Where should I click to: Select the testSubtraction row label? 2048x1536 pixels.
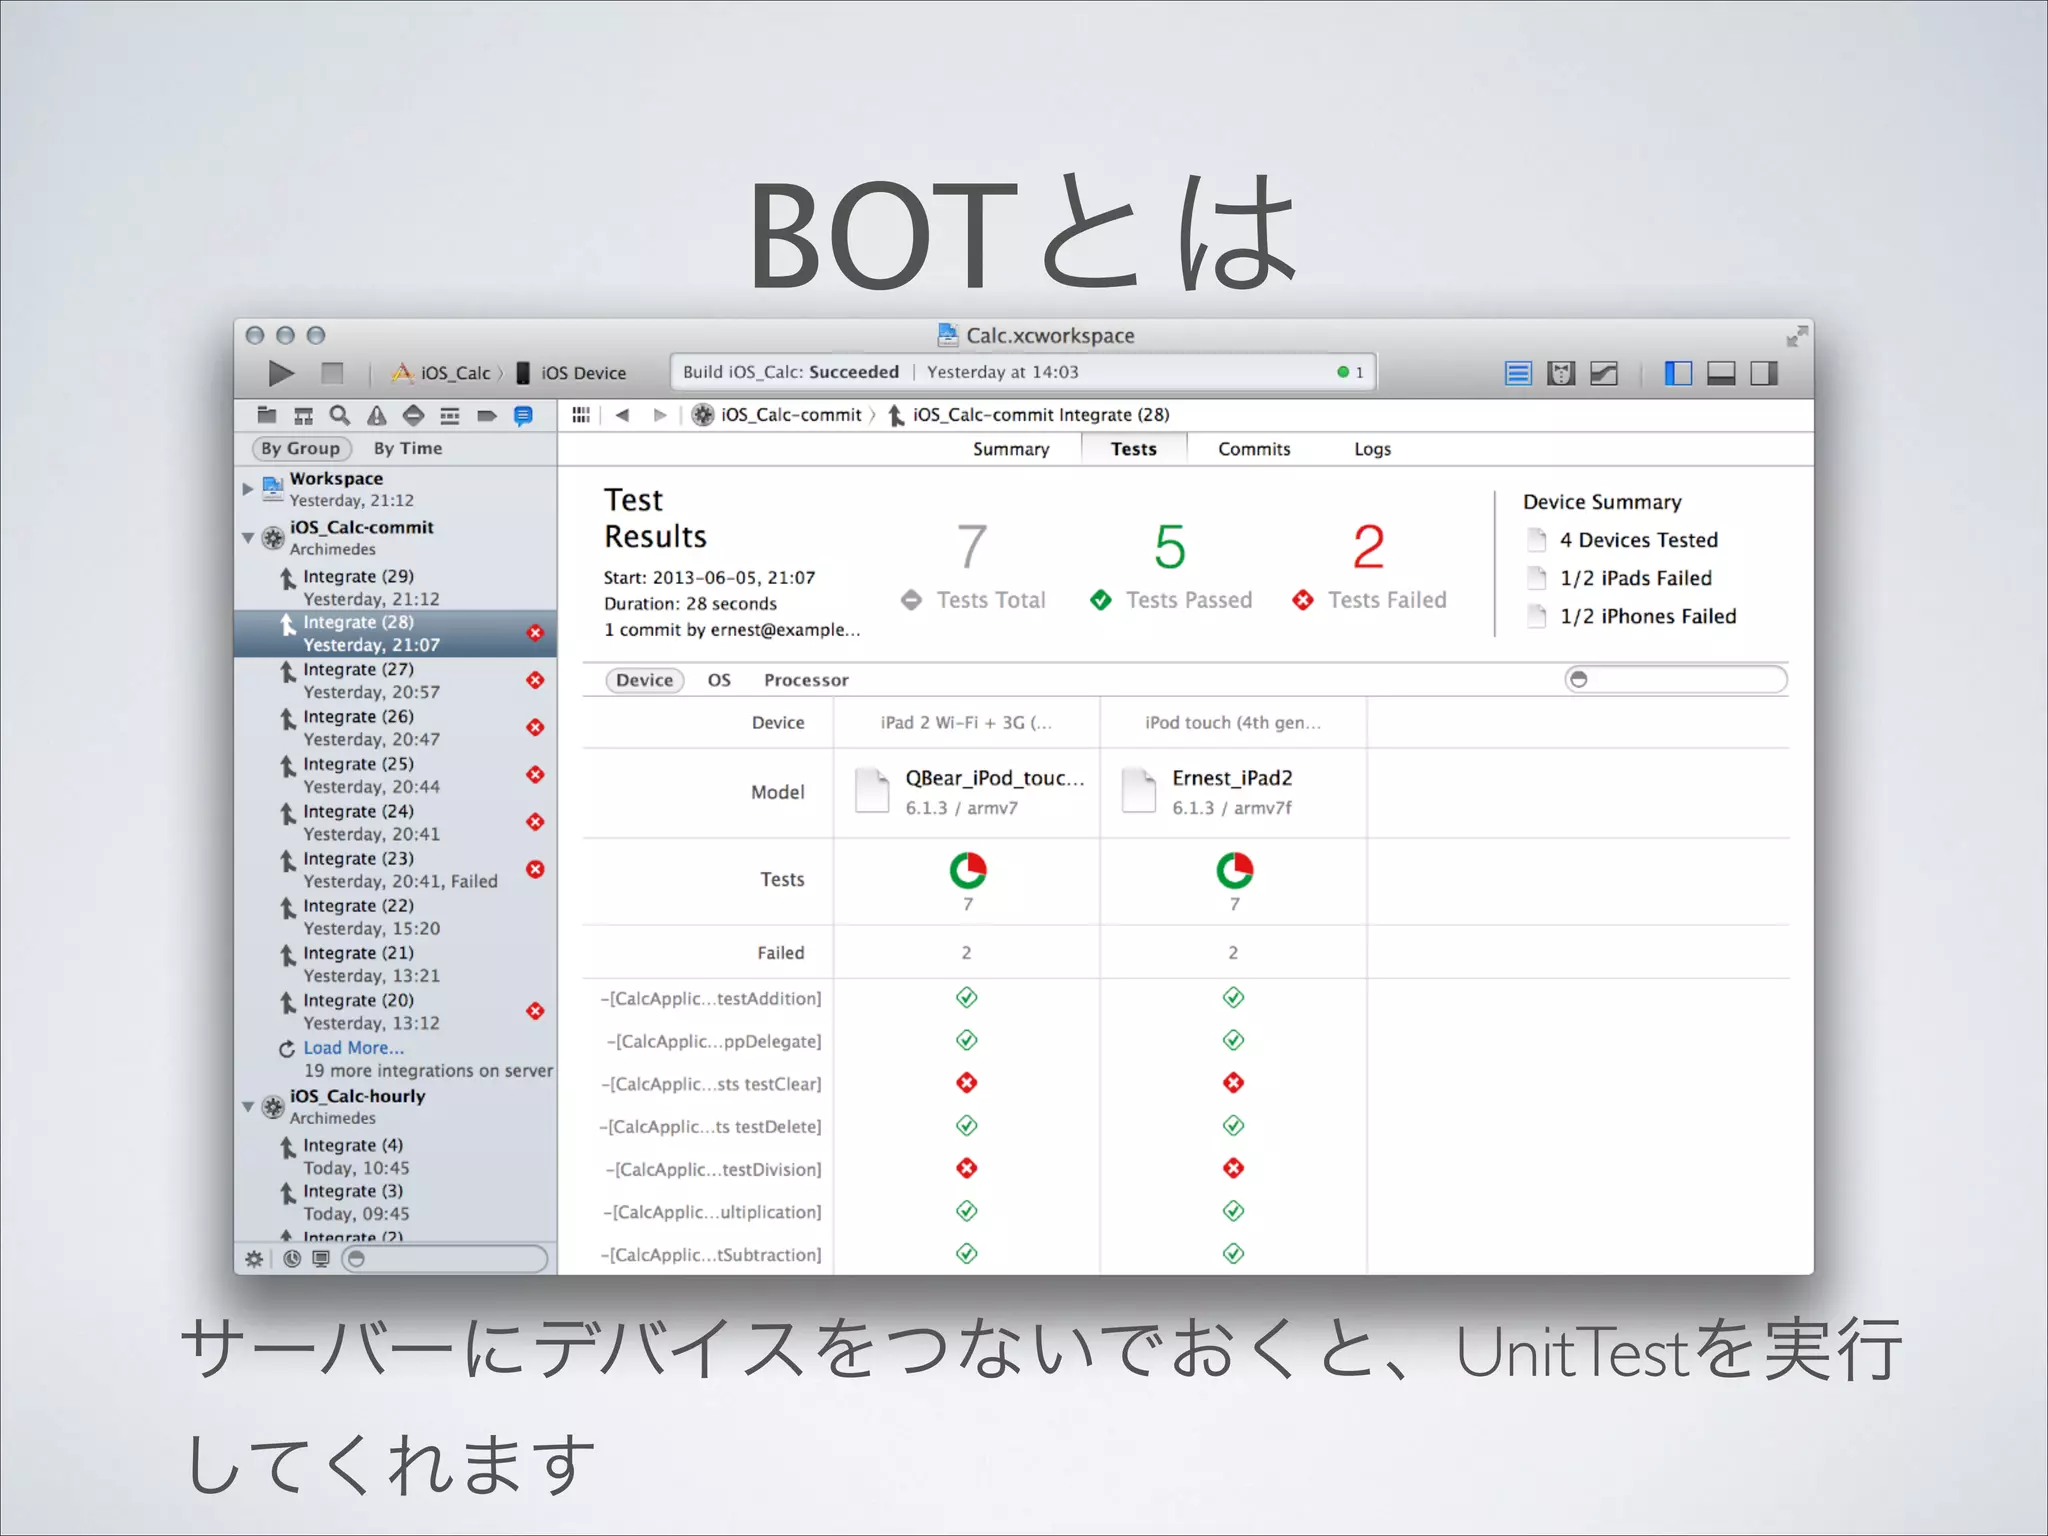coord(711,1255)
